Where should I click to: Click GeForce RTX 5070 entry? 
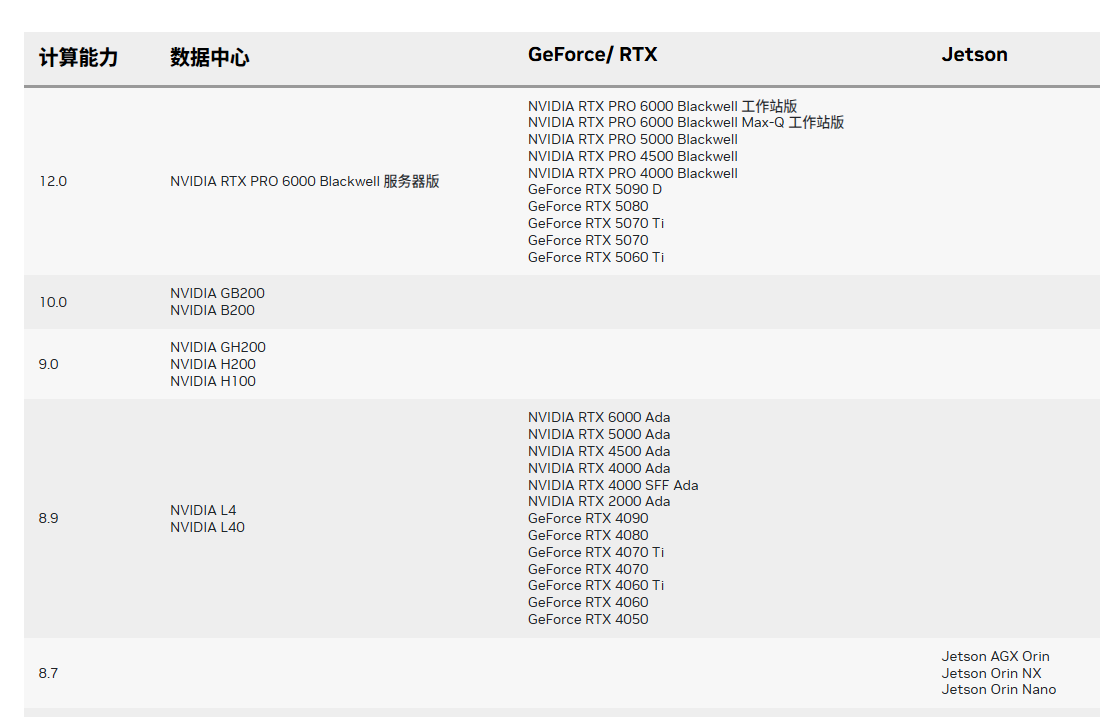[x=589, y=241]
